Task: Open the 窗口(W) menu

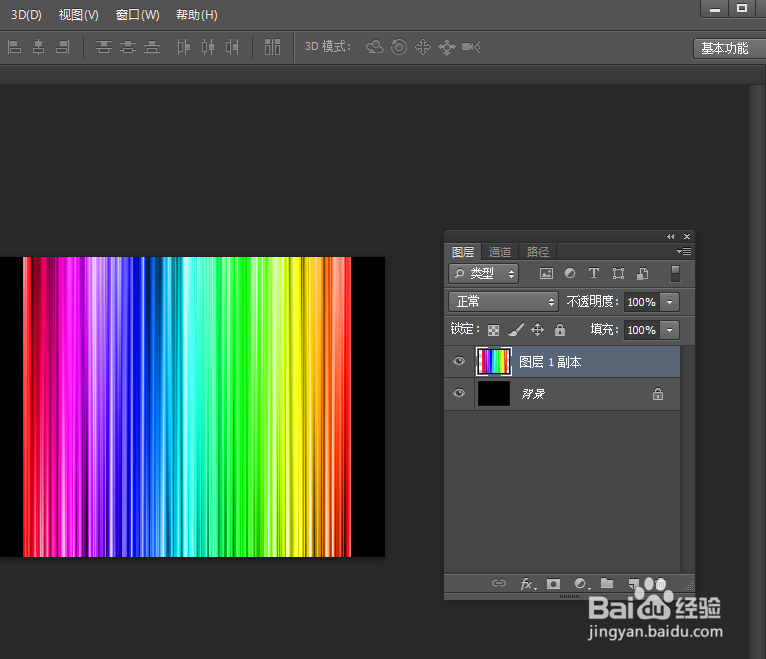Action: (138, 15)
